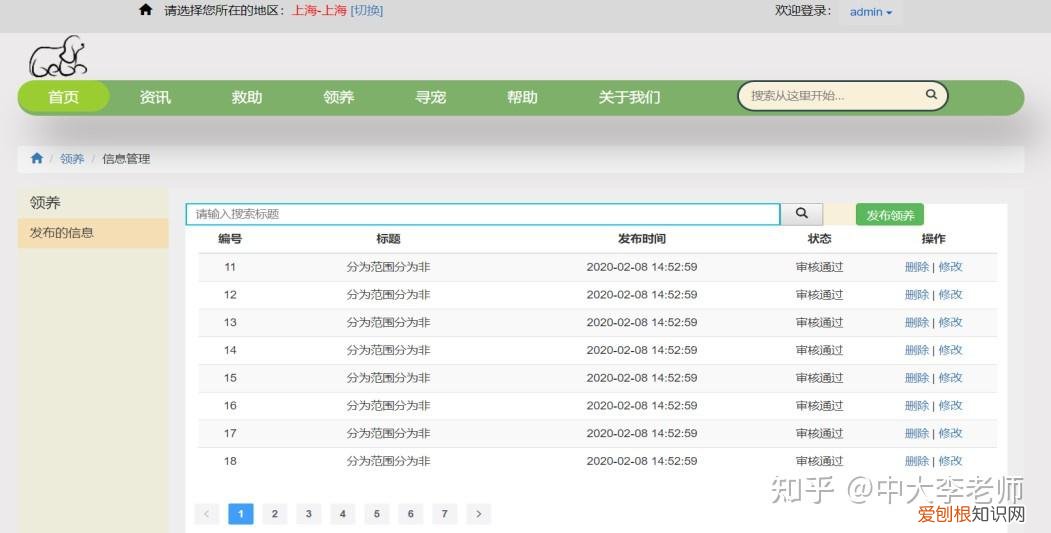Go to pagination page 4
Screen dimensions: 1051x533
[x=343, y=514]
